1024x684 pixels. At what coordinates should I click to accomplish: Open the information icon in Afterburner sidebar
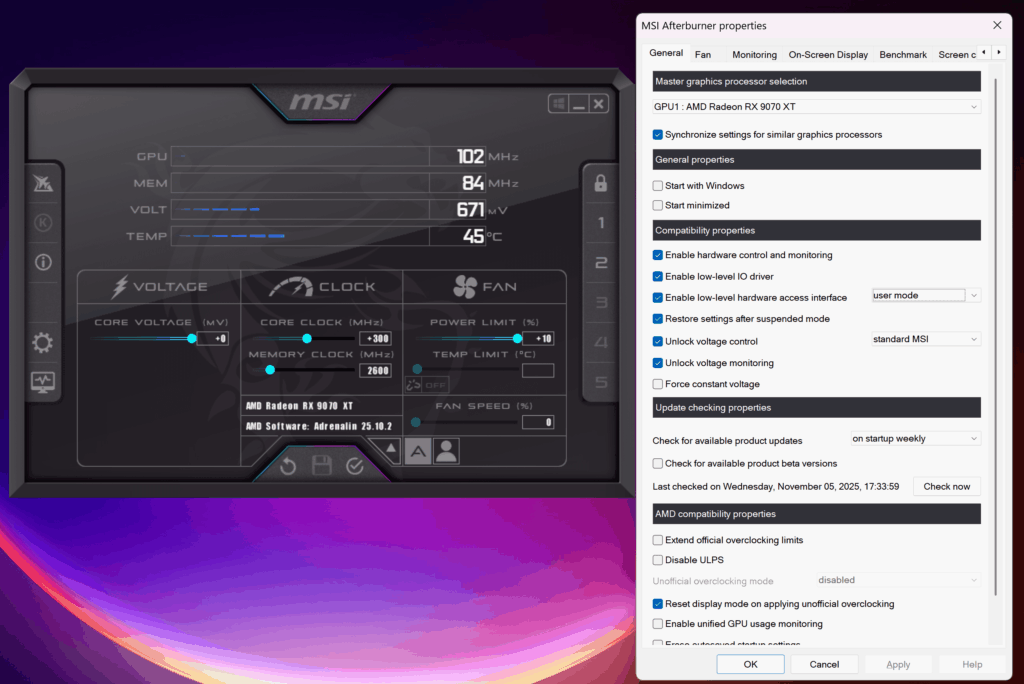click(43, 263)
